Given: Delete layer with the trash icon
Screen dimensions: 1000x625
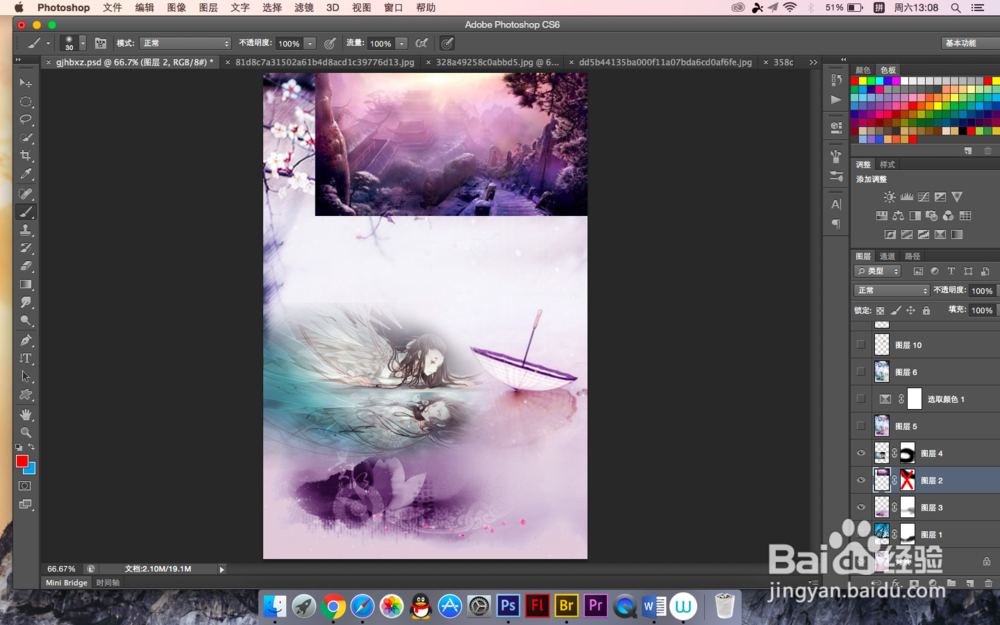Looking at the screenshot, I should point(988,584).
